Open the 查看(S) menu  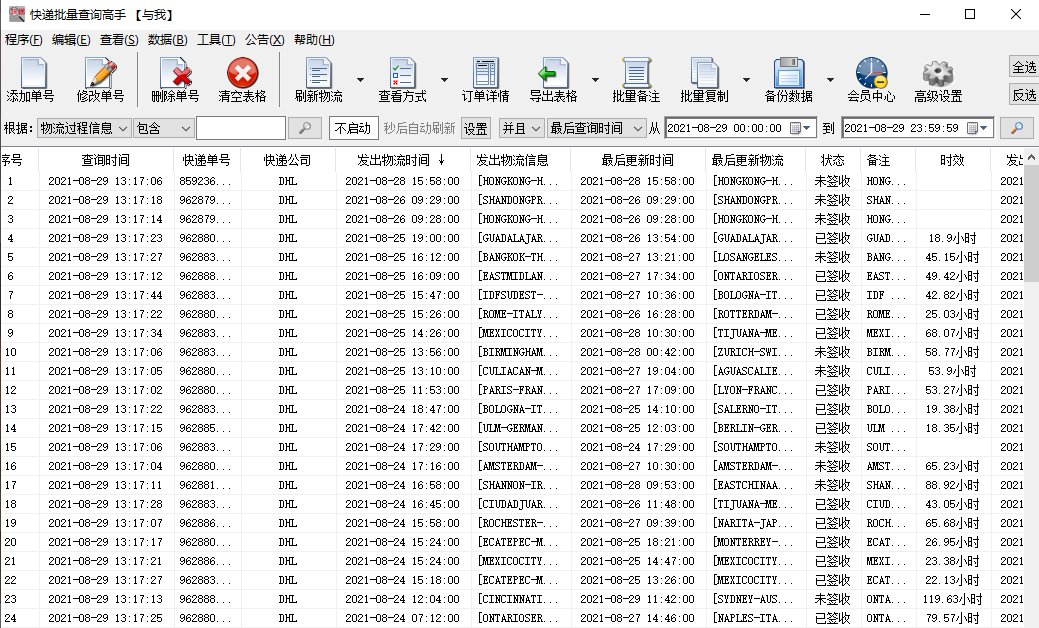pyautogui.click(x=119, y=40)
